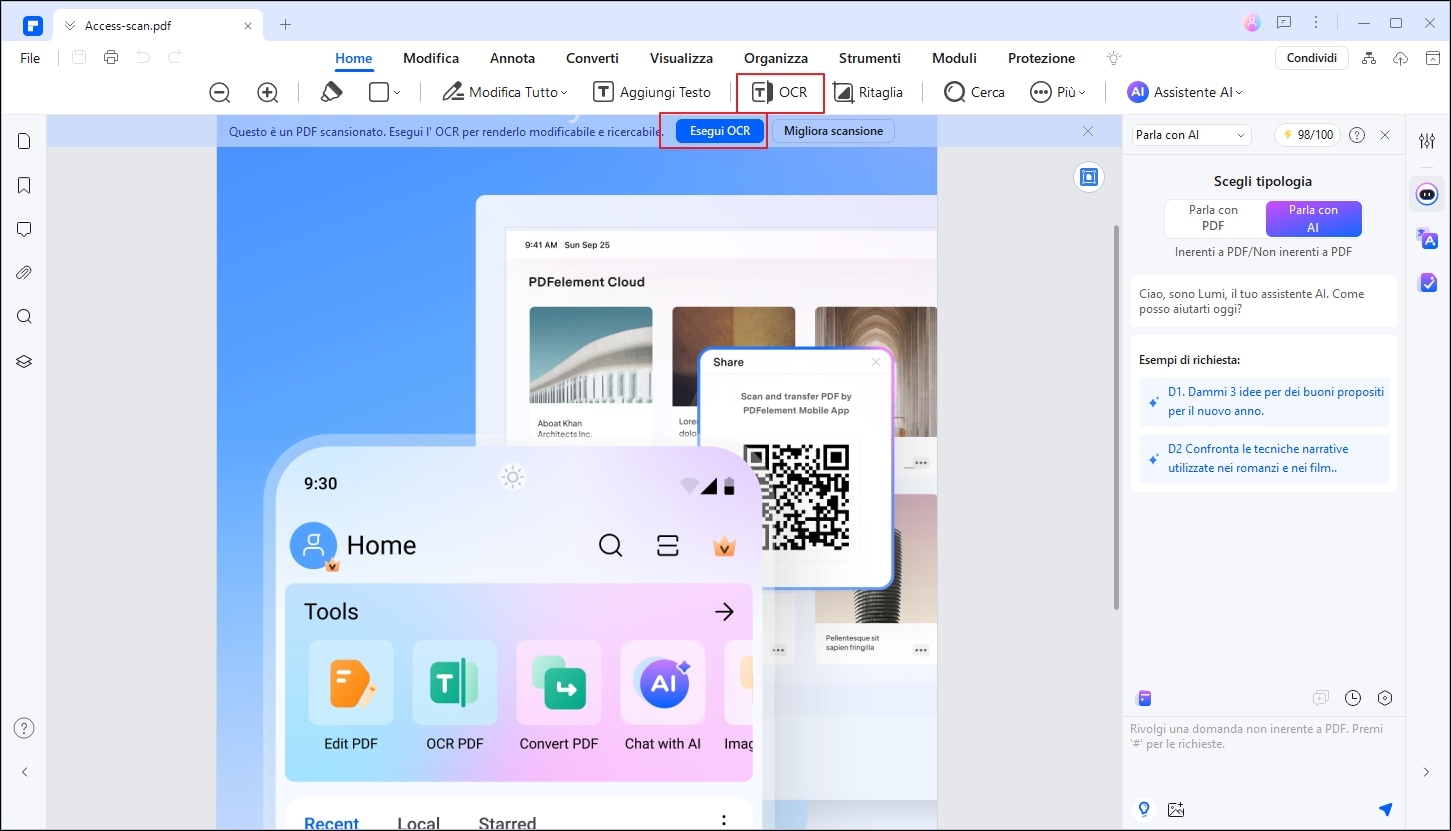Image resolution: width=1451 pixels, height=831 pixels.
Task: Click the floating blue page tool icon
Action: pyautogui.click(x=1089, y=177)
